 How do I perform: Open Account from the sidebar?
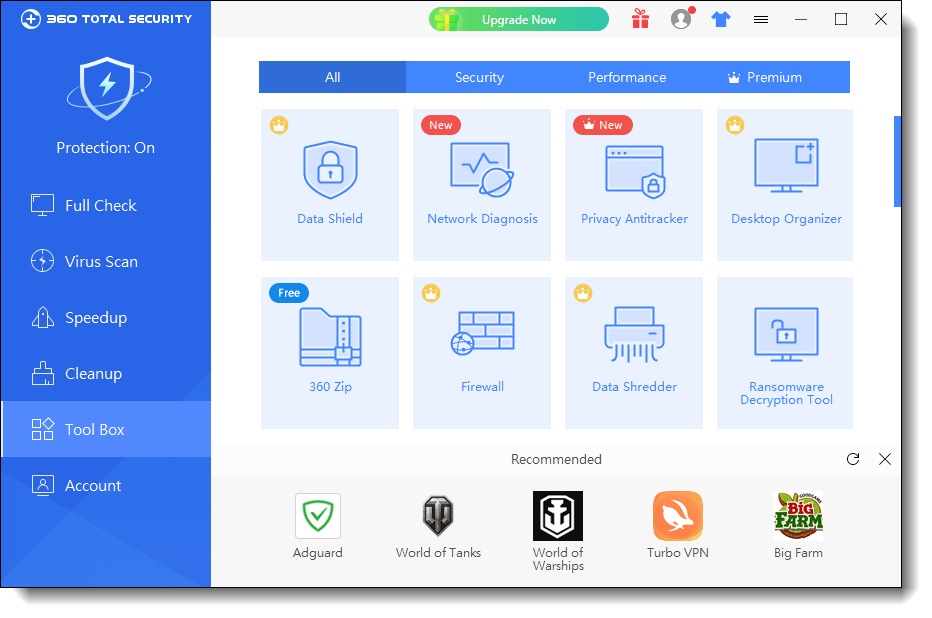(106, 485)
